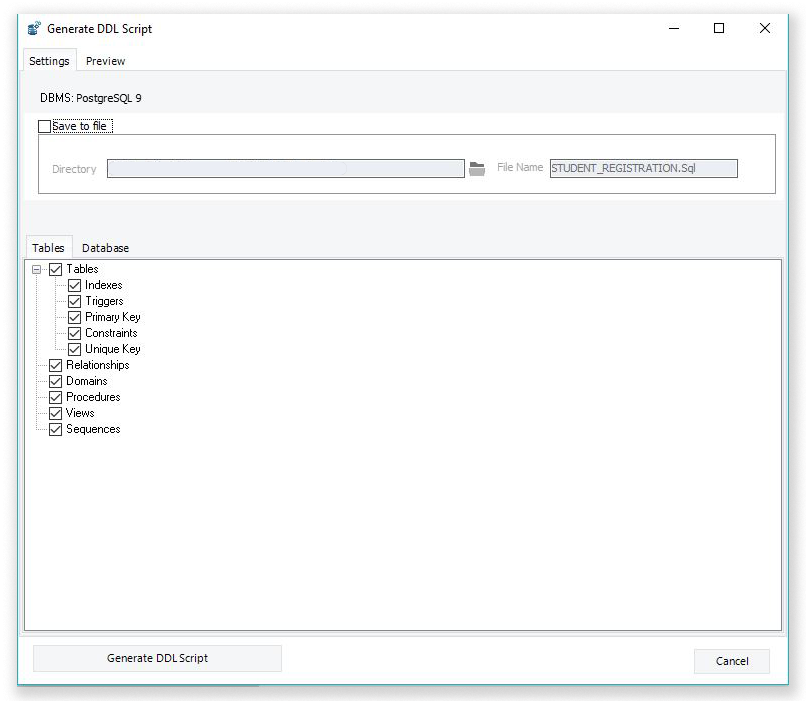Select the Domains tree label
The image size is (806, 701).
point(87,381)
